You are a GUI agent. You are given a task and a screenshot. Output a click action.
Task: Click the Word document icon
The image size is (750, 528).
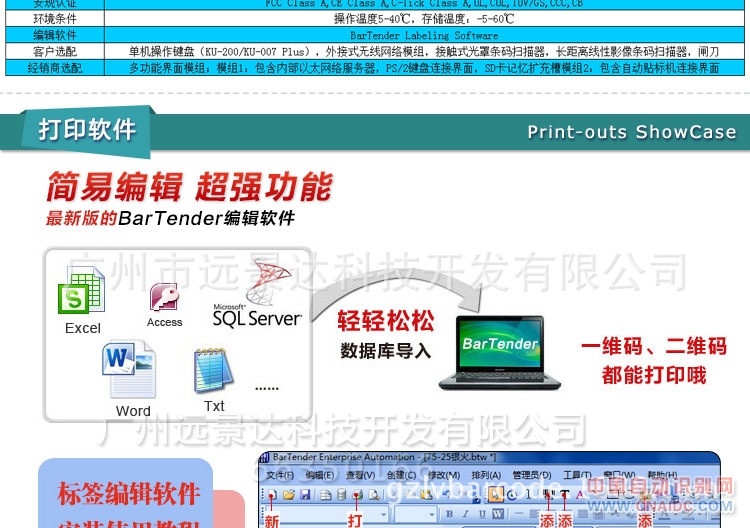click(x=129, y=369)
